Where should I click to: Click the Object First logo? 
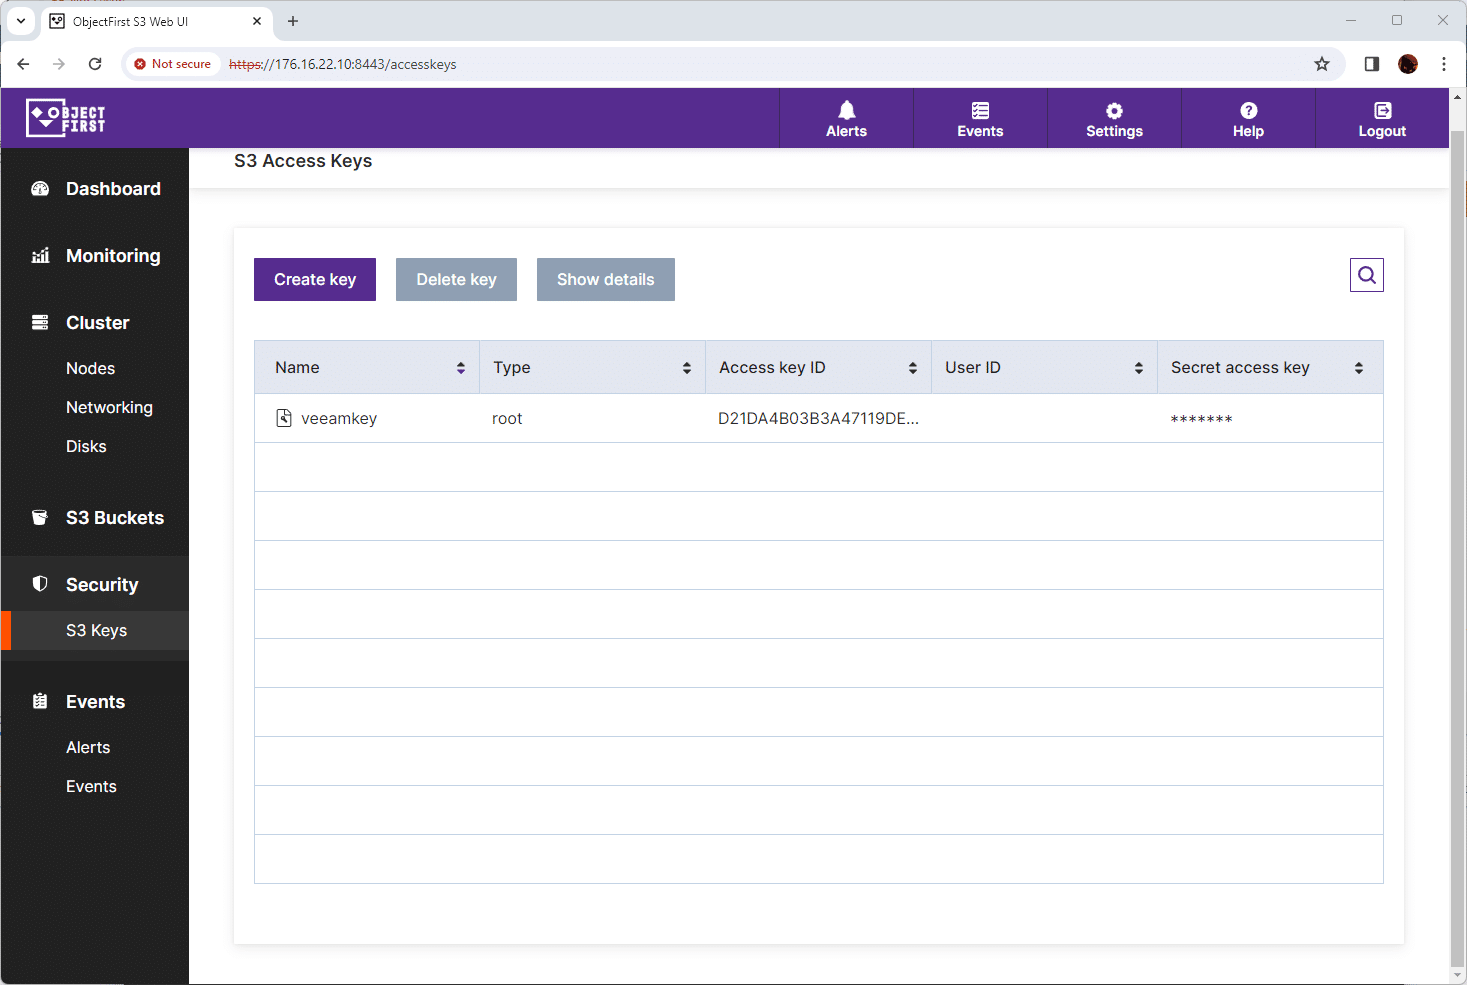point(66,118)
